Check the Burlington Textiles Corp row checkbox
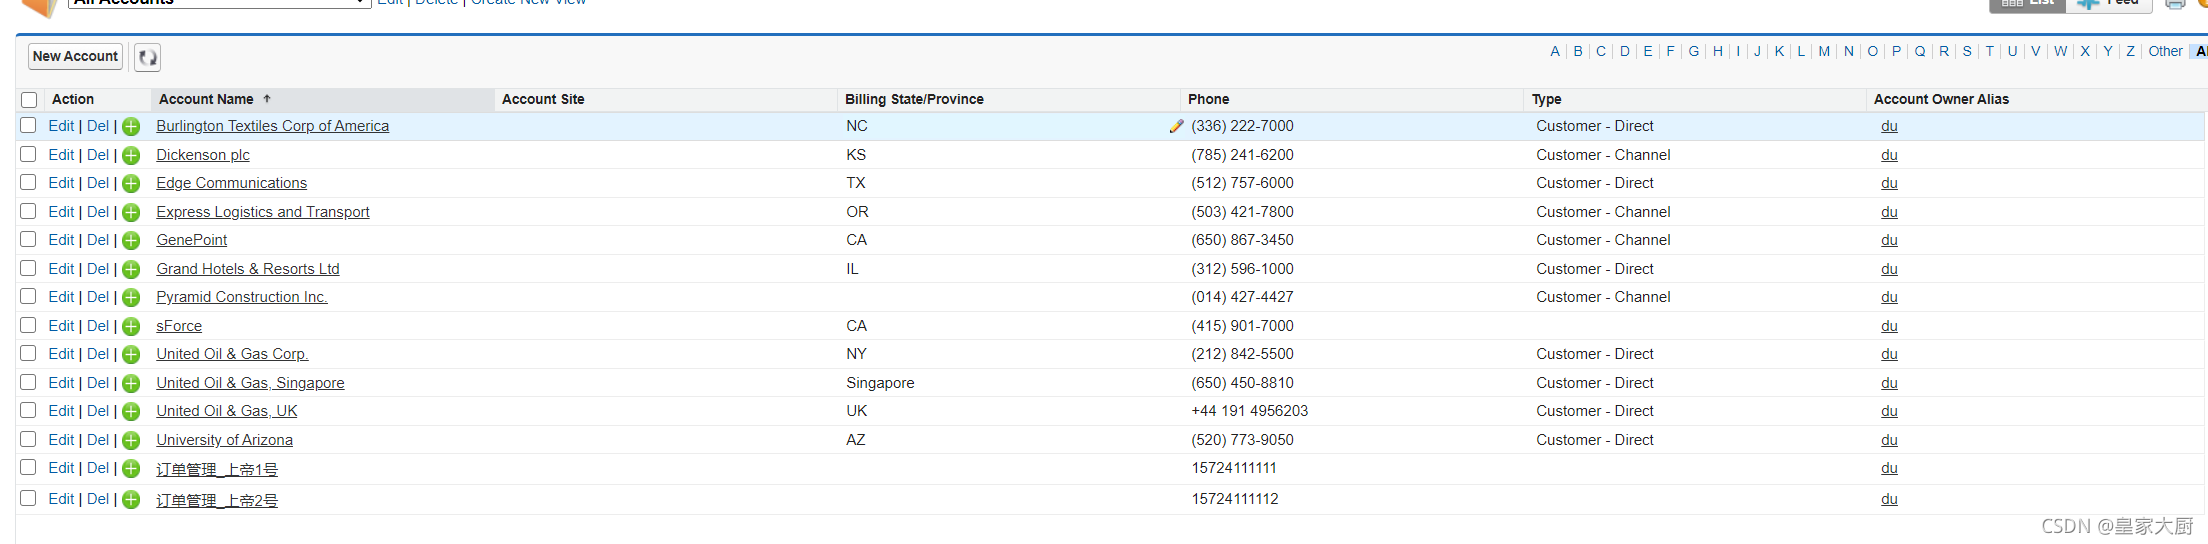 (28, 125)
